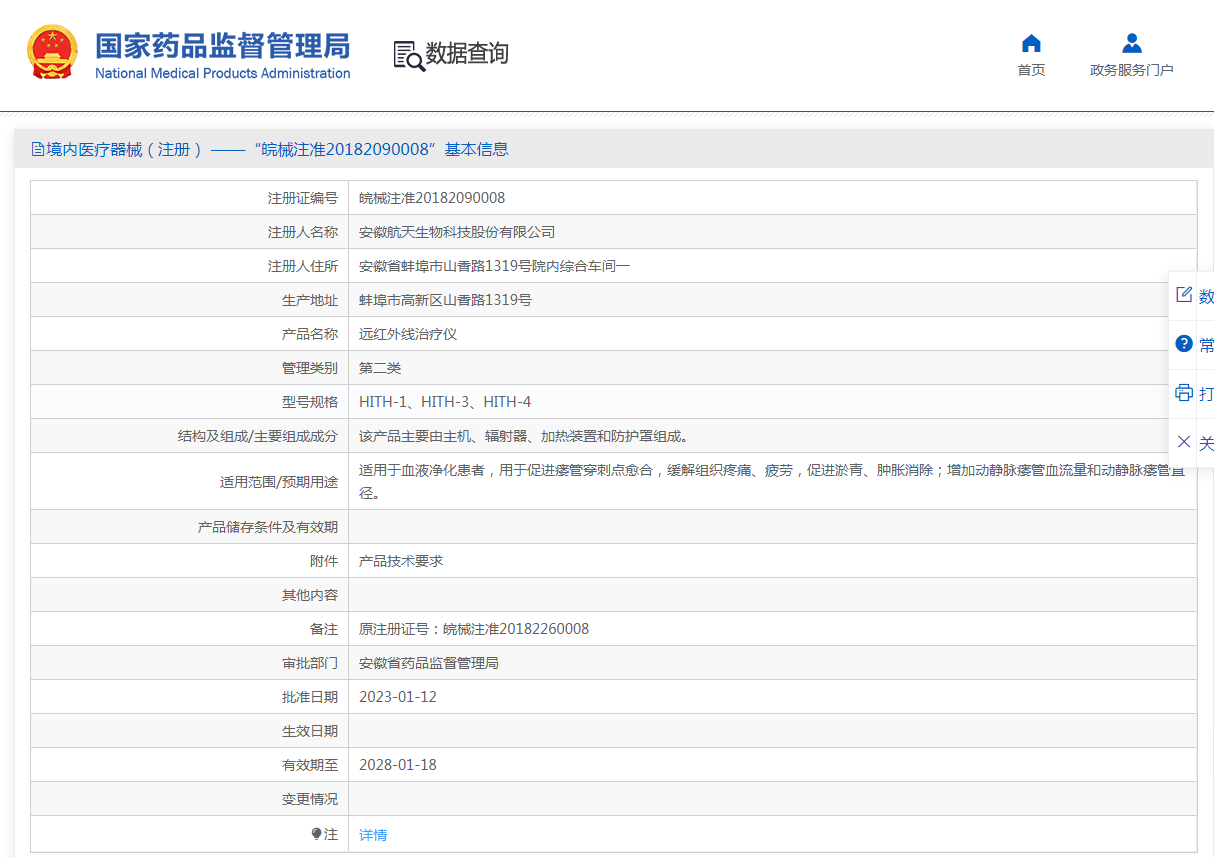The width and height of the screenshot is (1214, 858).
Task: Select approval date 2023-01-12
Action: pos(398,697)
